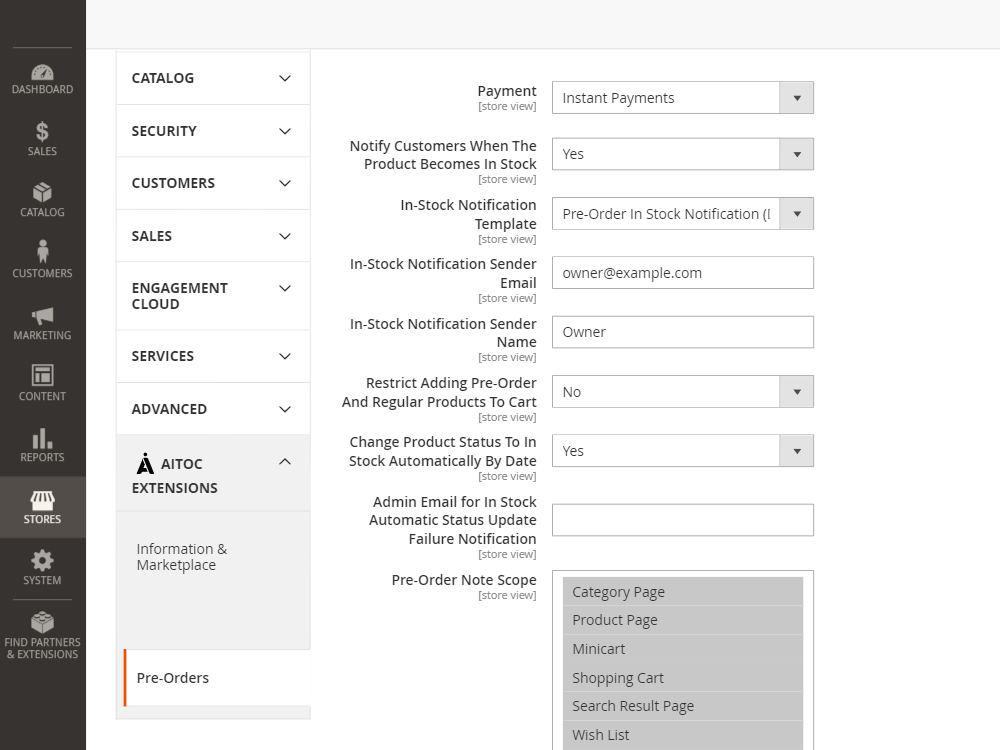
Task: Open the Customers person icon
Action: (42, 251)
